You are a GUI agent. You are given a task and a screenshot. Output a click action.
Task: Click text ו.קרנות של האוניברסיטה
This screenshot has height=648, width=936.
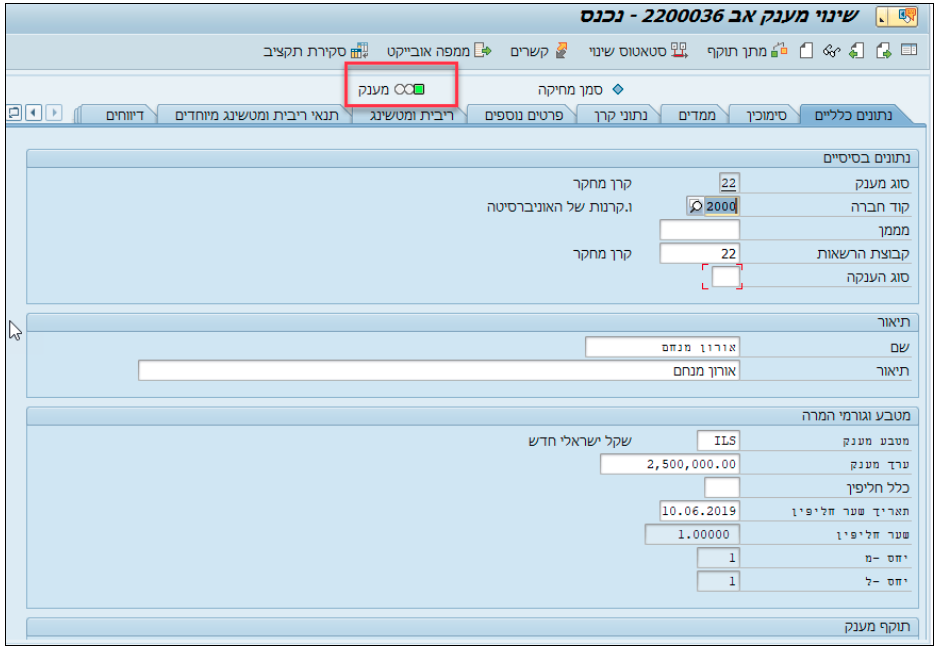[559, 207]
